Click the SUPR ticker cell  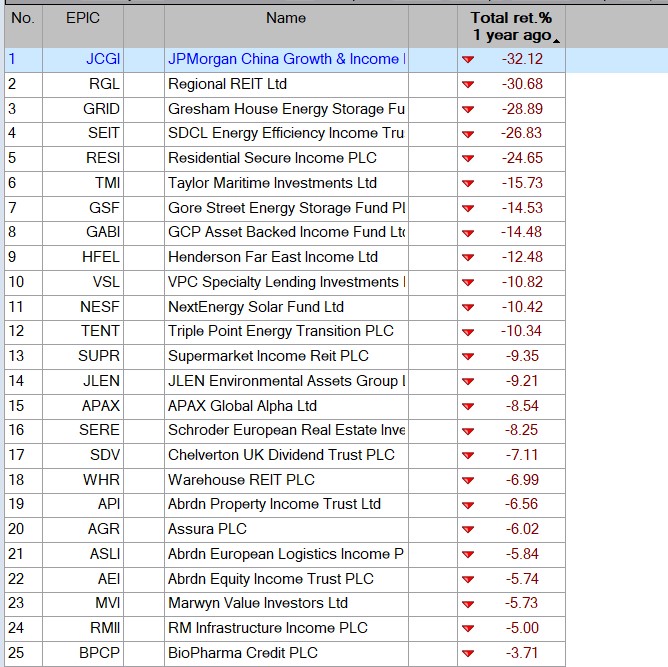(83, 356)
